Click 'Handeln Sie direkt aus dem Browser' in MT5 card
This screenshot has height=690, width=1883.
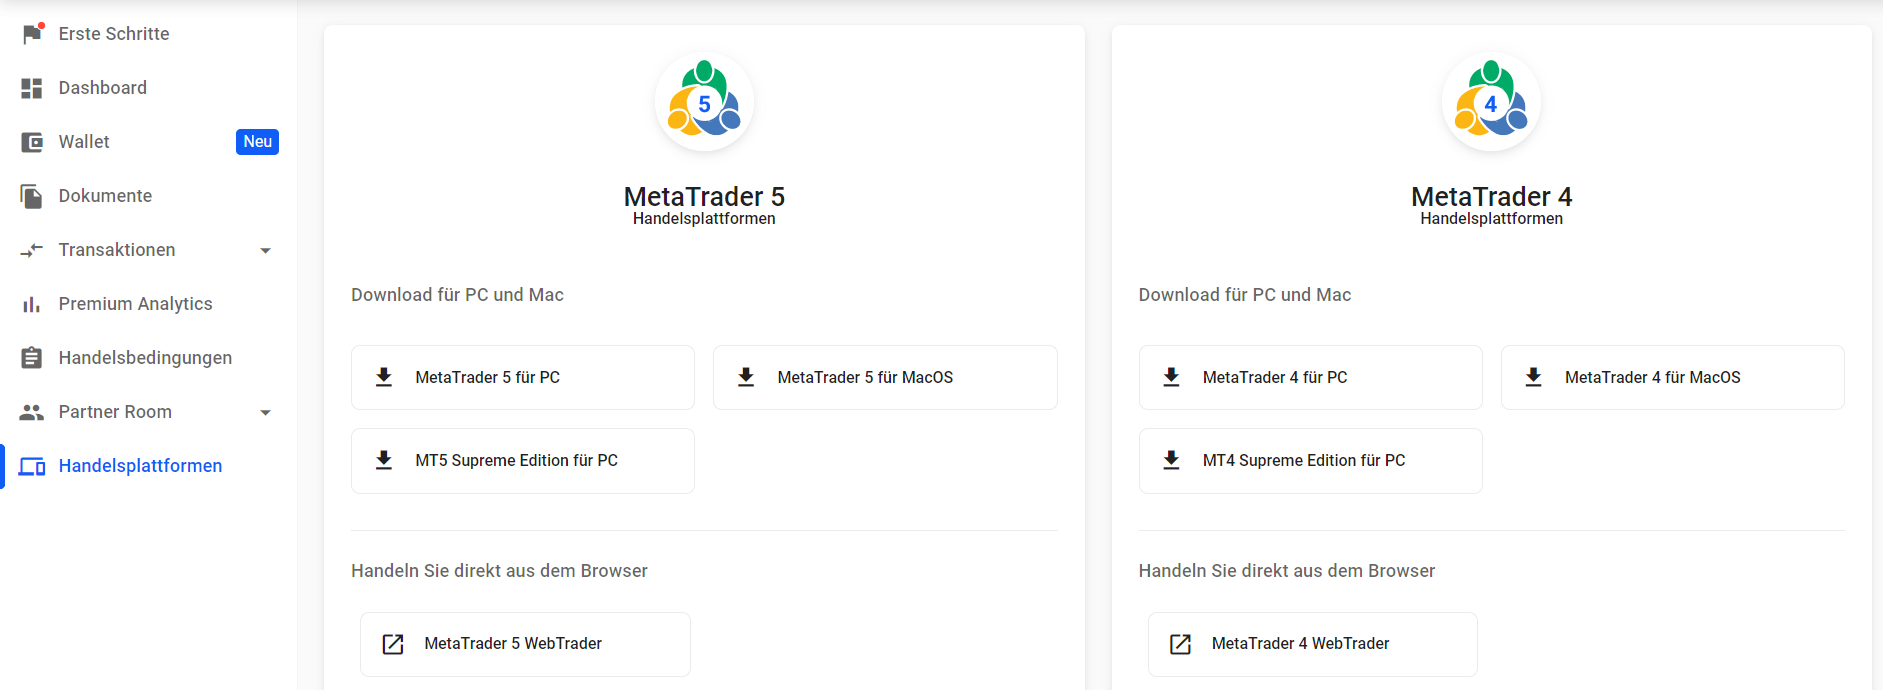(x=499, y=571)
